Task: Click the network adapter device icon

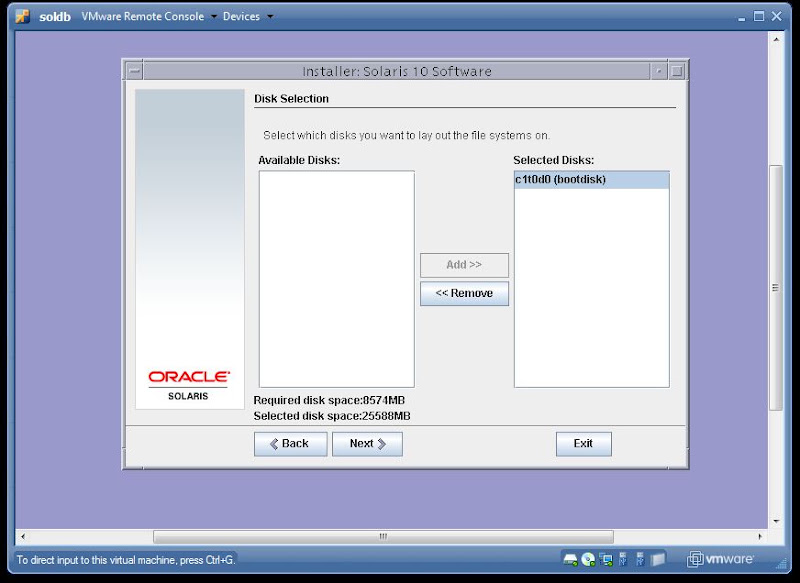Action: pos(606,560)
